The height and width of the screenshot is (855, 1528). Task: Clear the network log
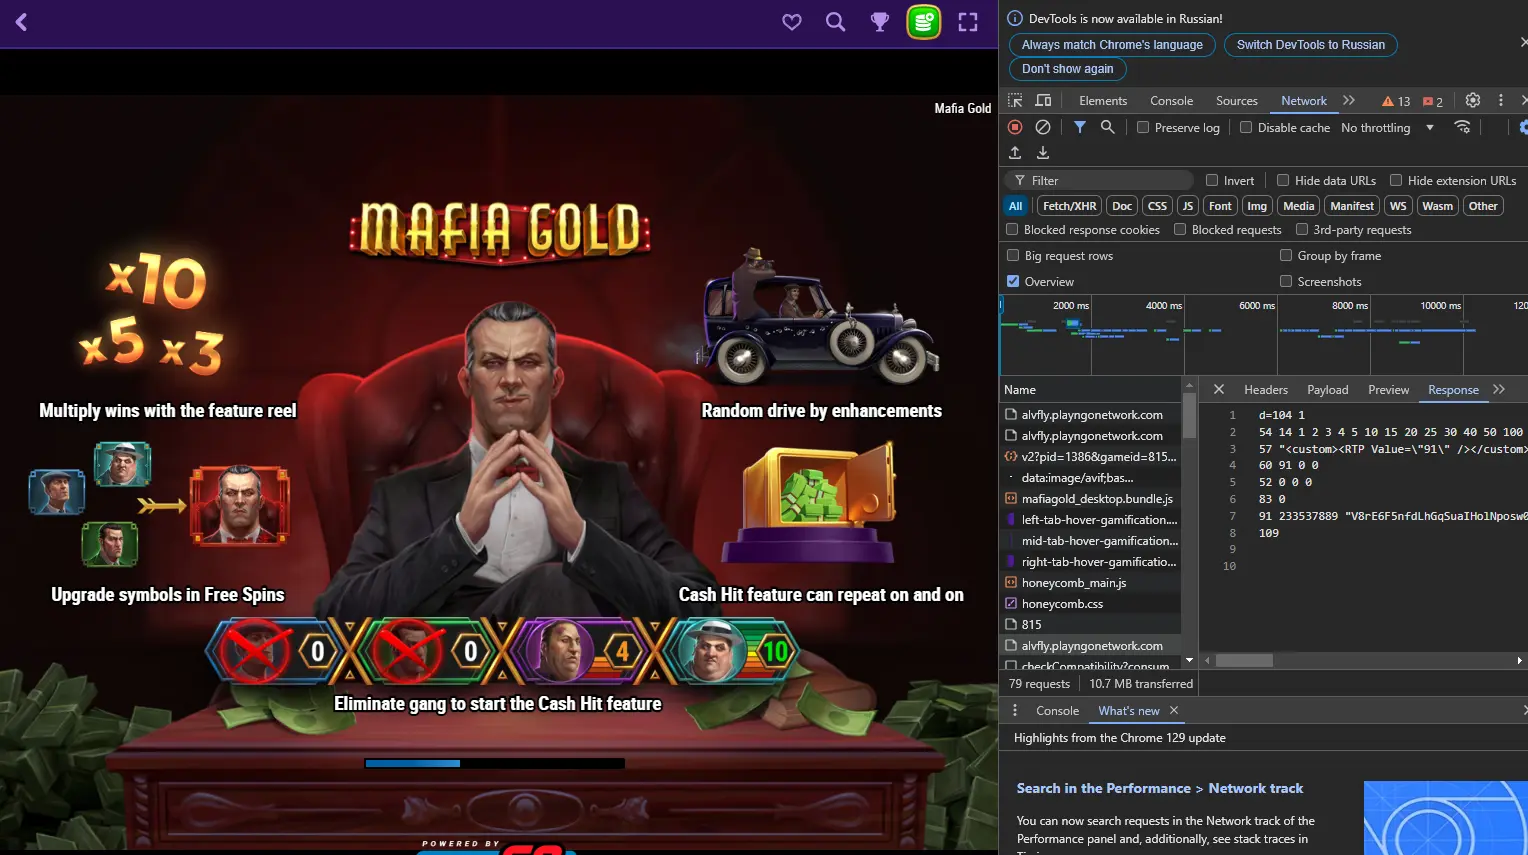(1043, 127)
